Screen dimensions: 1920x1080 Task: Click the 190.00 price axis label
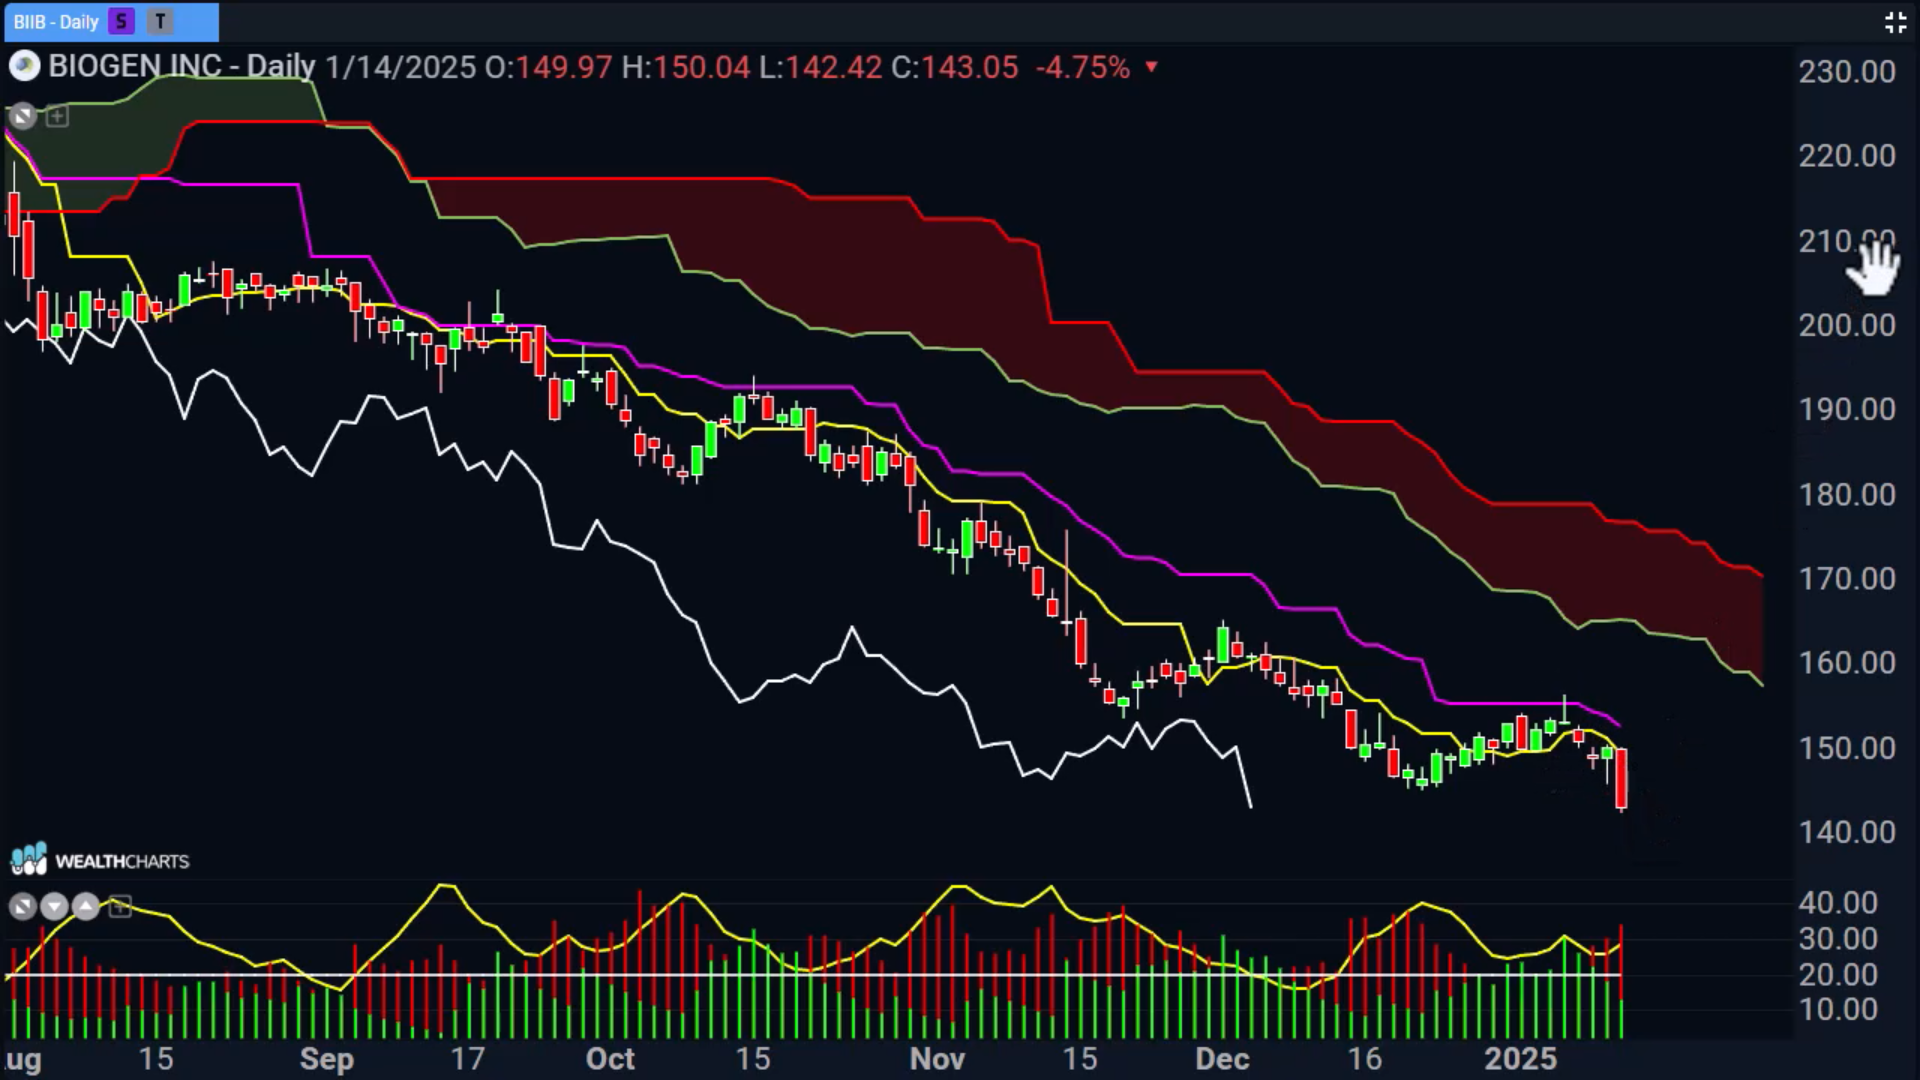[x=1847, y=410]
